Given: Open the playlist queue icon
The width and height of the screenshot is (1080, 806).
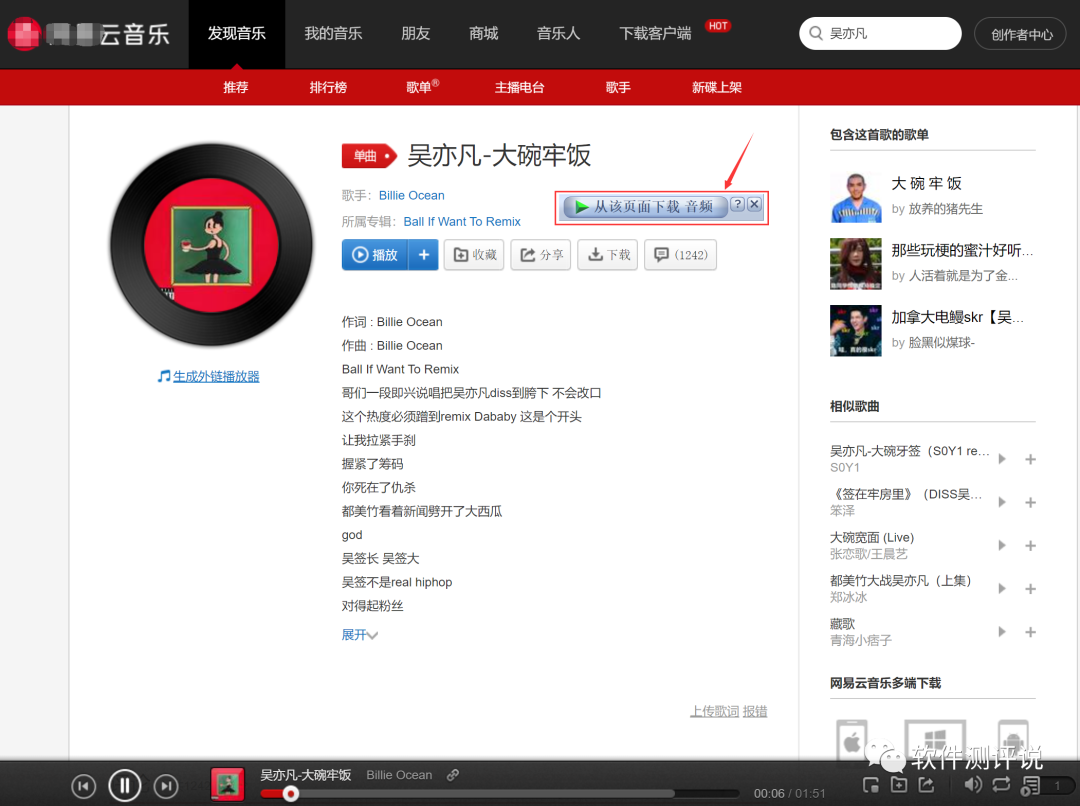Looking at the screenshot, I should pyautogui.click(x=1030, y=785).
